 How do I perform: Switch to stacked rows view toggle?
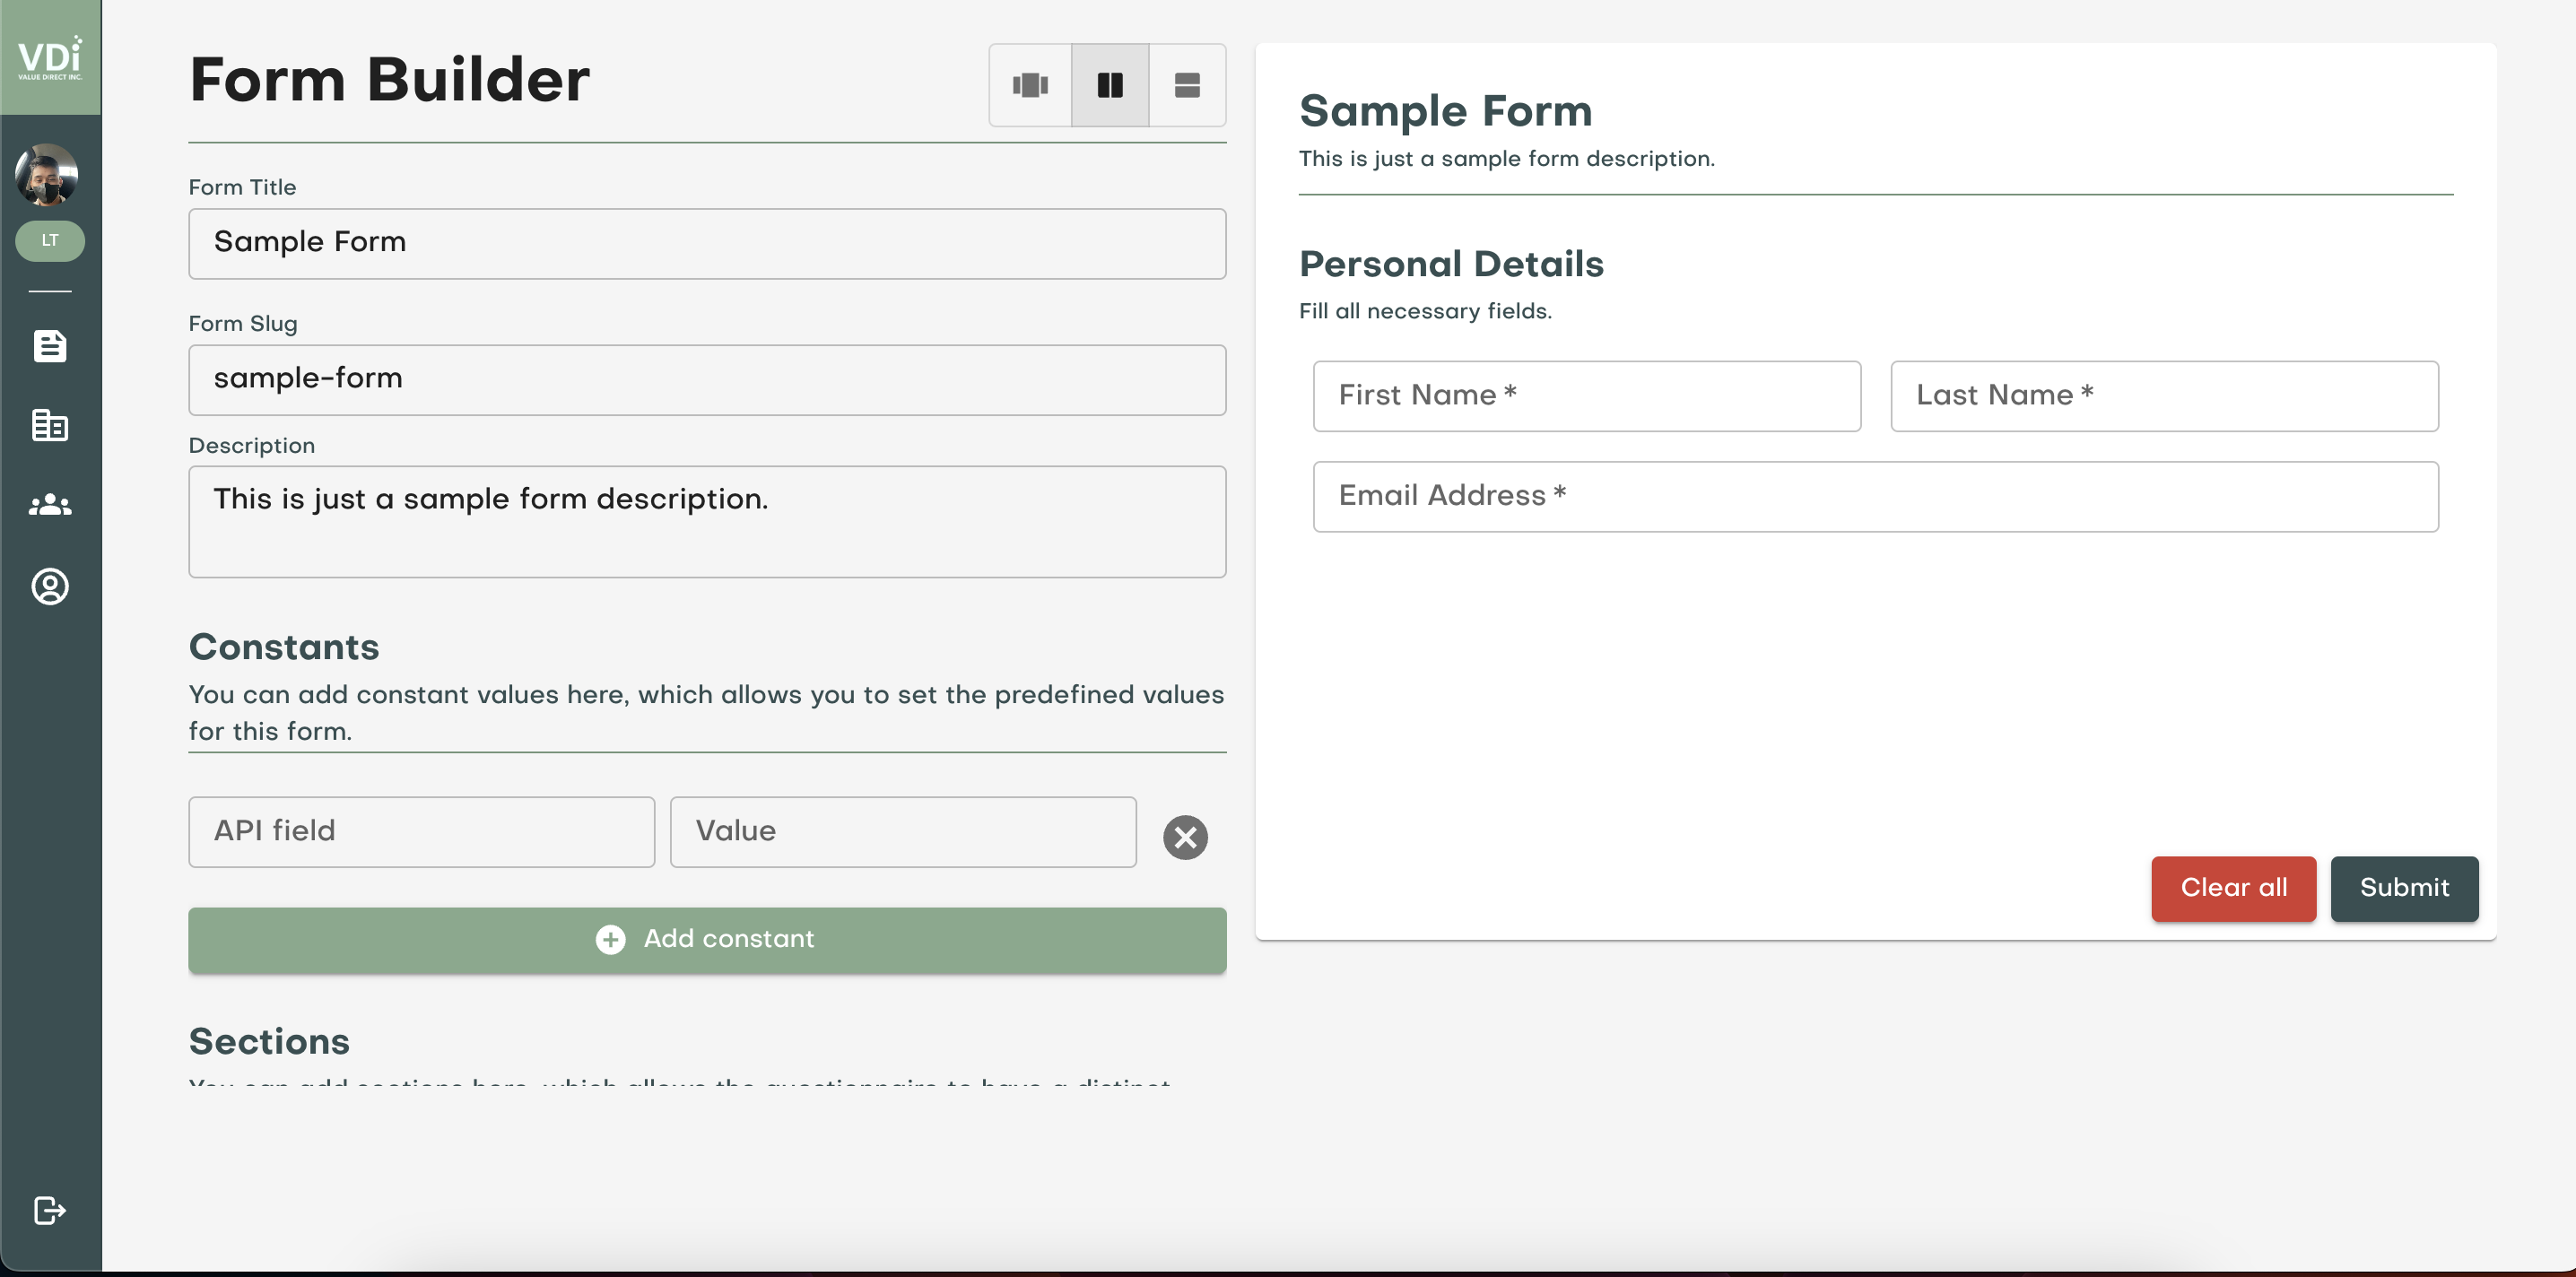1187,85
